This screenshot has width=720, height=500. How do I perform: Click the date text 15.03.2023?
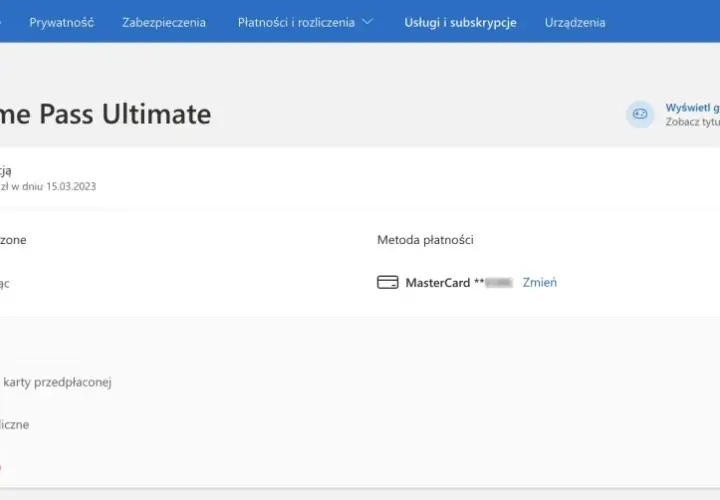[x=71, y=186]
